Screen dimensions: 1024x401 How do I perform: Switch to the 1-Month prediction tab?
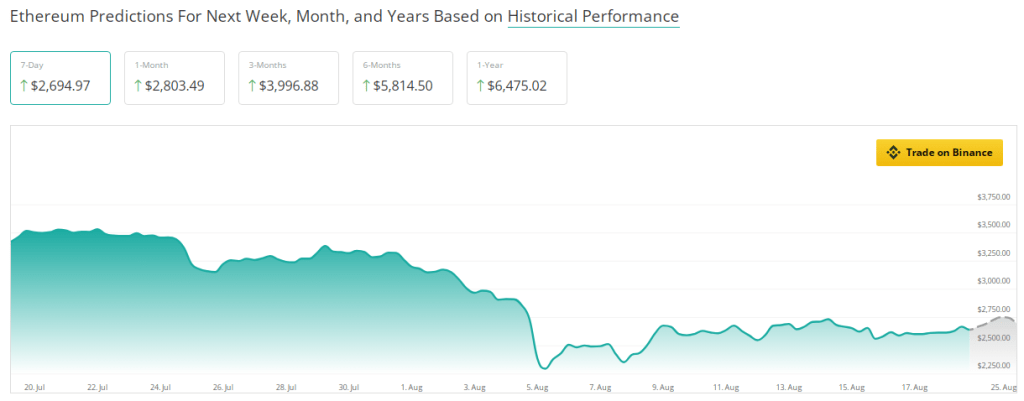(x=174, y=78)
